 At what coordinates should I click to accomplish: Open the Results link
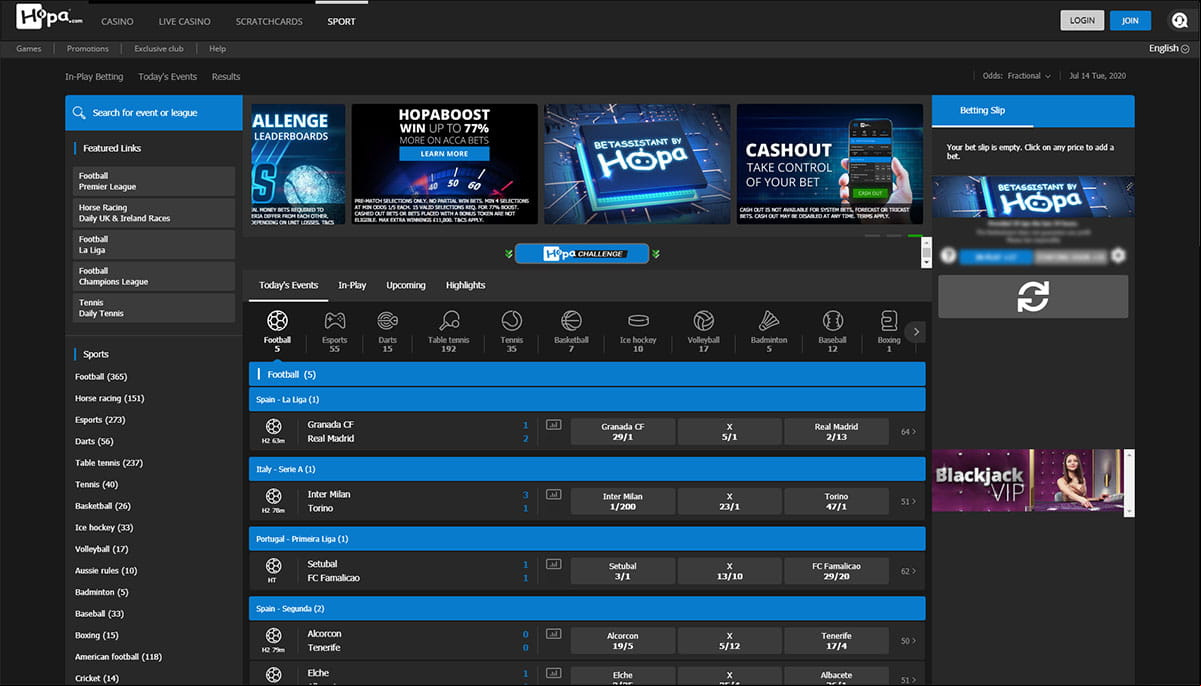click(226, 77)
